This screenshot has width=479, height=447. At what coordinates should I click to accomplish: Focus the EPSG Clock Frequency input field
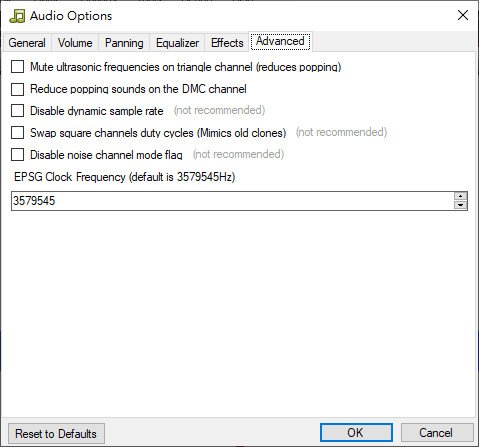(x=233, y=201)
